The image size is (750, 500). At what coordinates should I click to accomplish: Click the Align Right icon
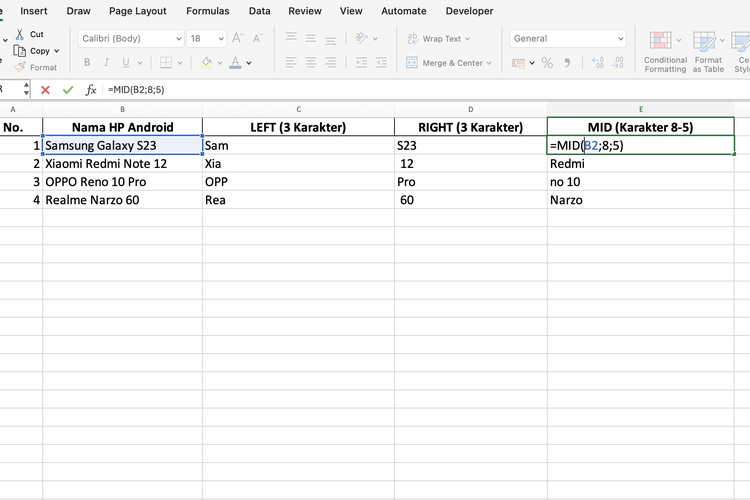coord(331,62)
